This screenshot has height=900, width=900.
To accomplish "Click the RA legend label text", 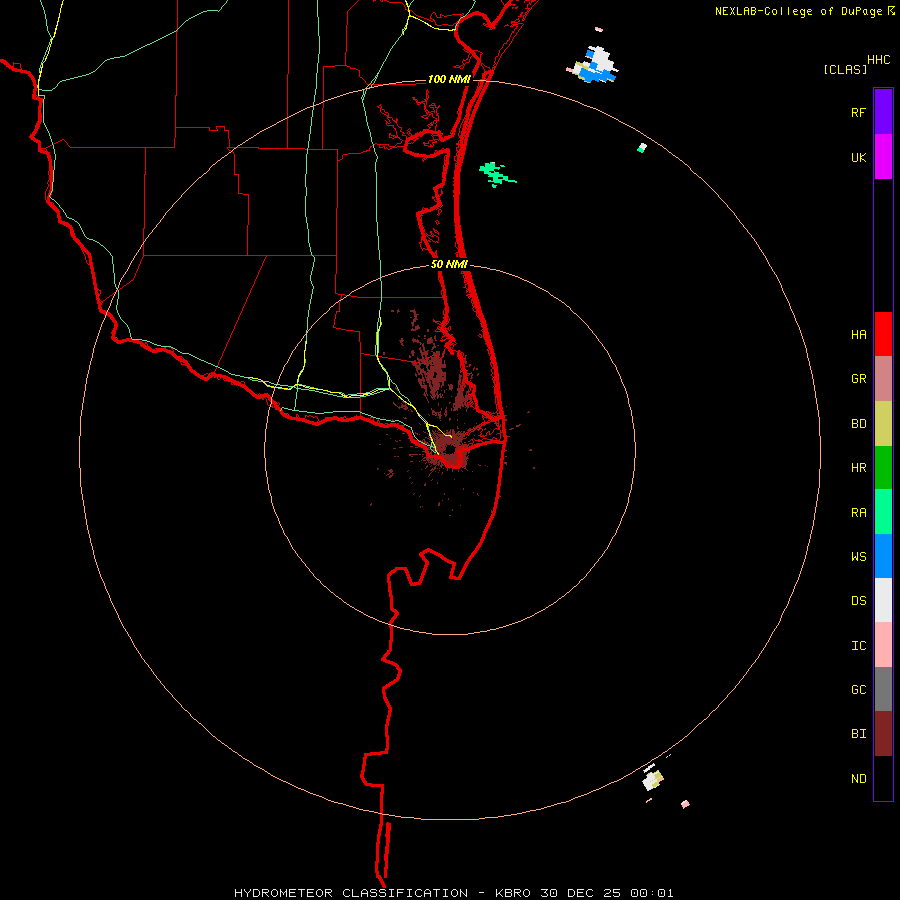I will 858,512.
